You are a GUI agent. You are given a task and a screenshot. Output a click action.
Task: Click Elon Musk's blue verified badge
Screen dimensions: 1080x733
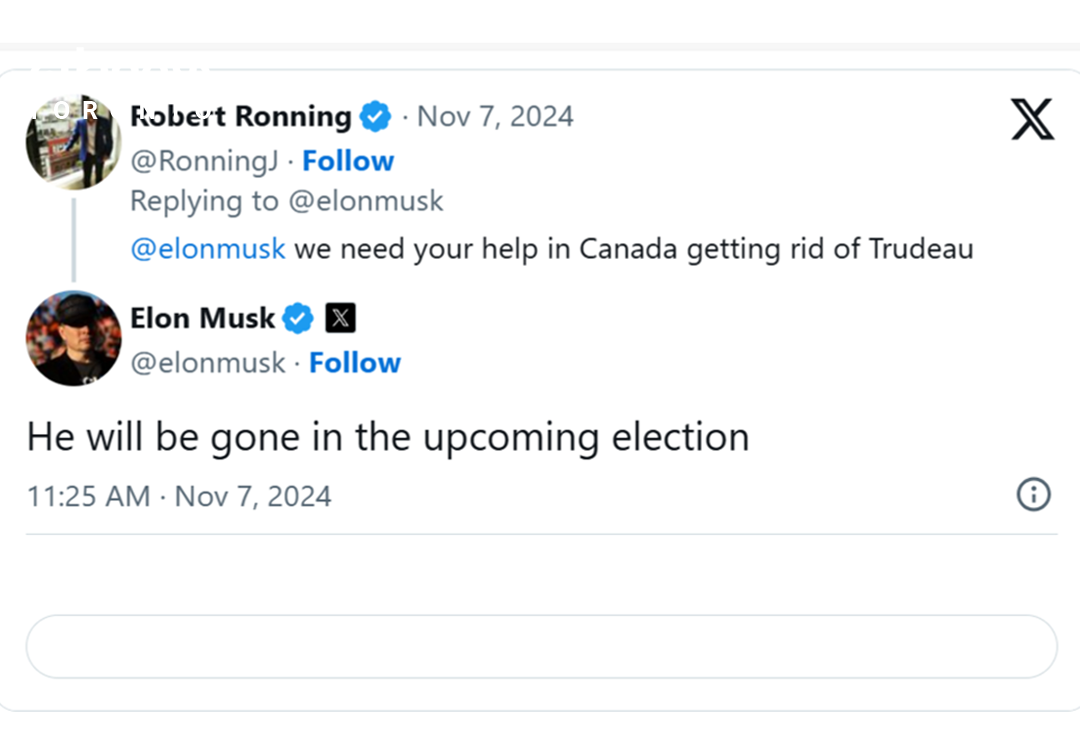tap(298, 319)
